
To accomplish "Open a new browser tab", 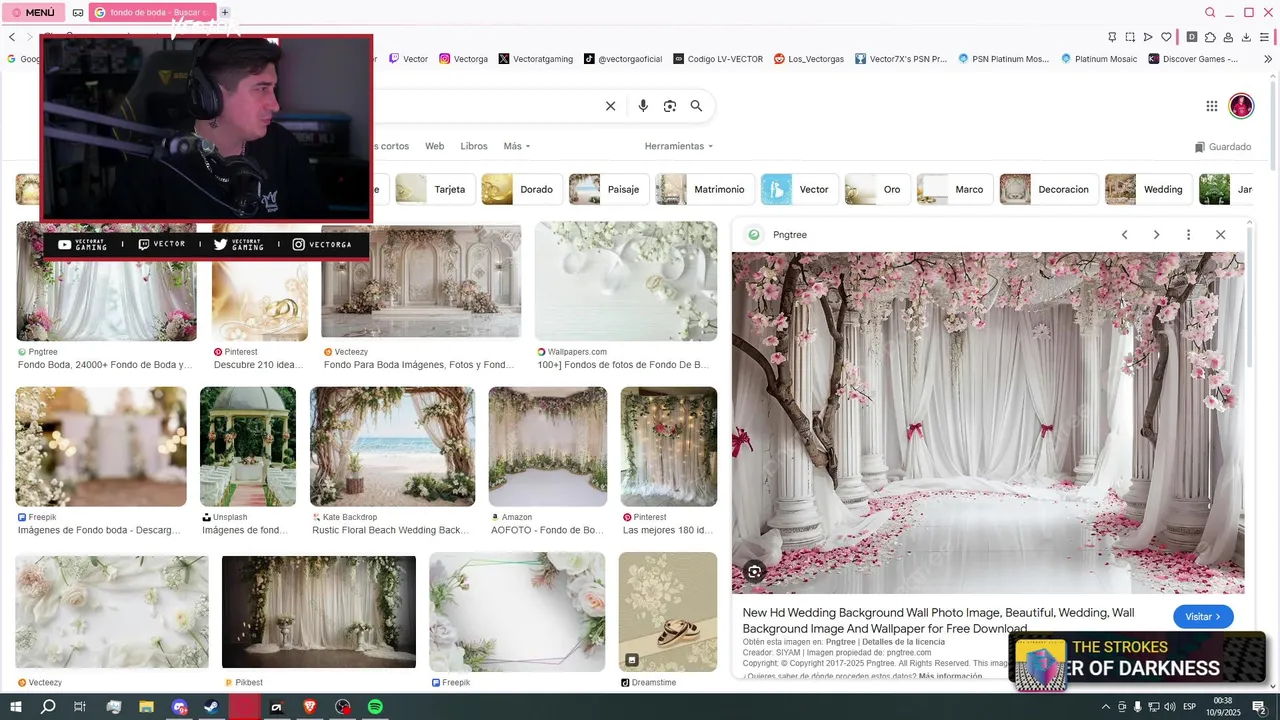I will 225,12.
